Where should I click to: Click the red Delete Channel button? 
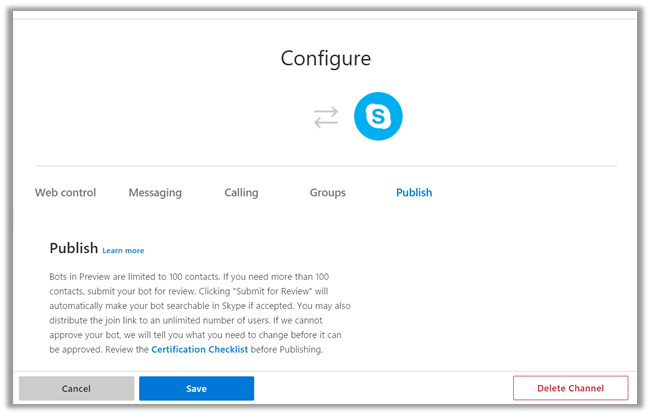coord(570,389)
